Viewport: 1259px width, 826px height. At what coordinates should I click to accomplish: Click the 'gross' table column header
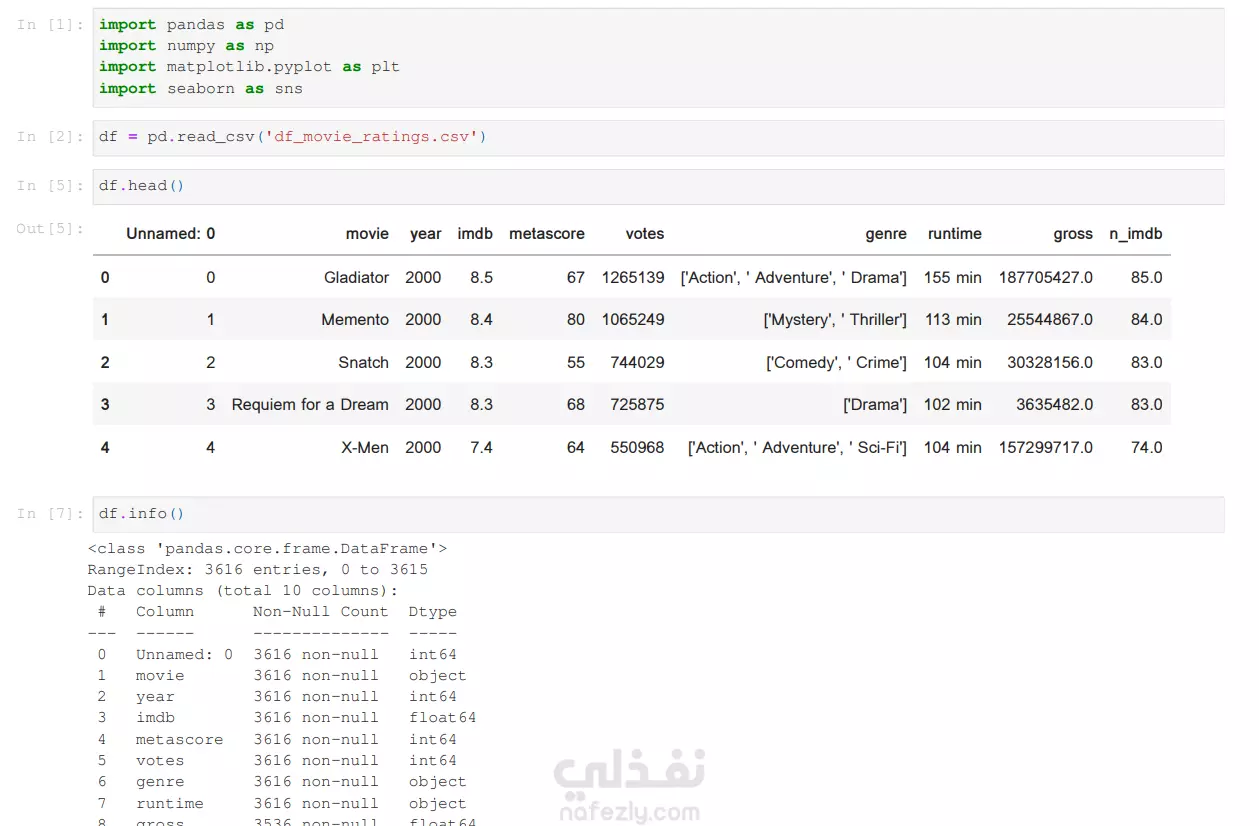[1073, 233]
